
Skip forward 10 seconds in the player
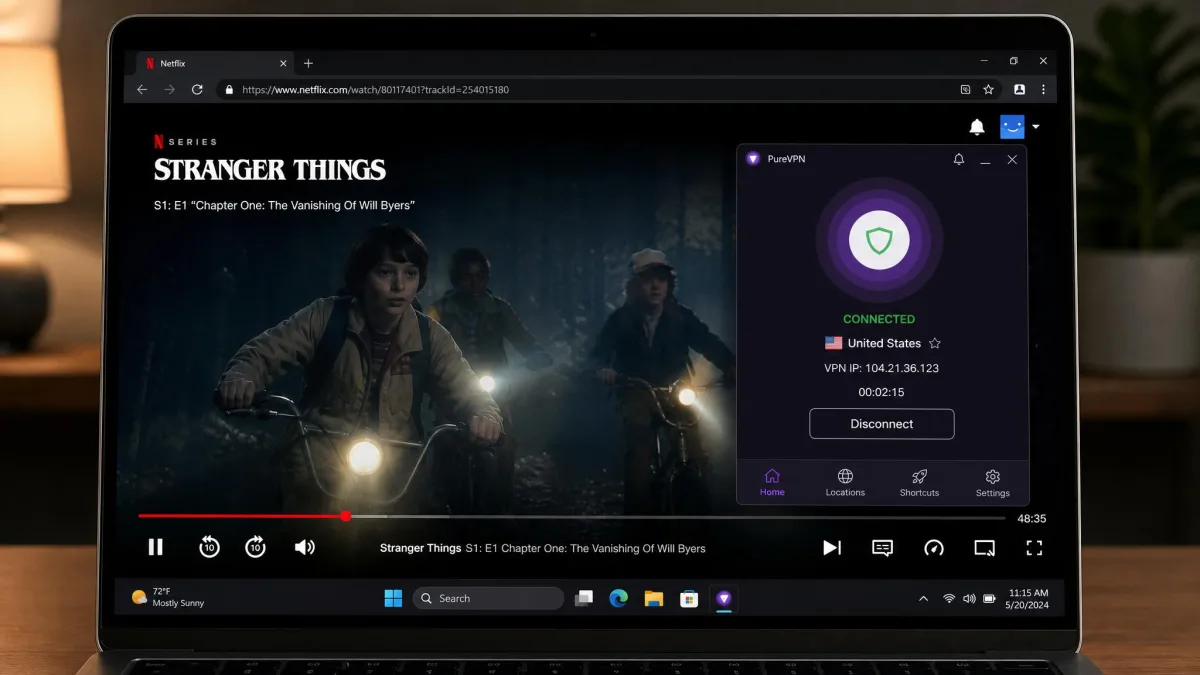(256, 547)
